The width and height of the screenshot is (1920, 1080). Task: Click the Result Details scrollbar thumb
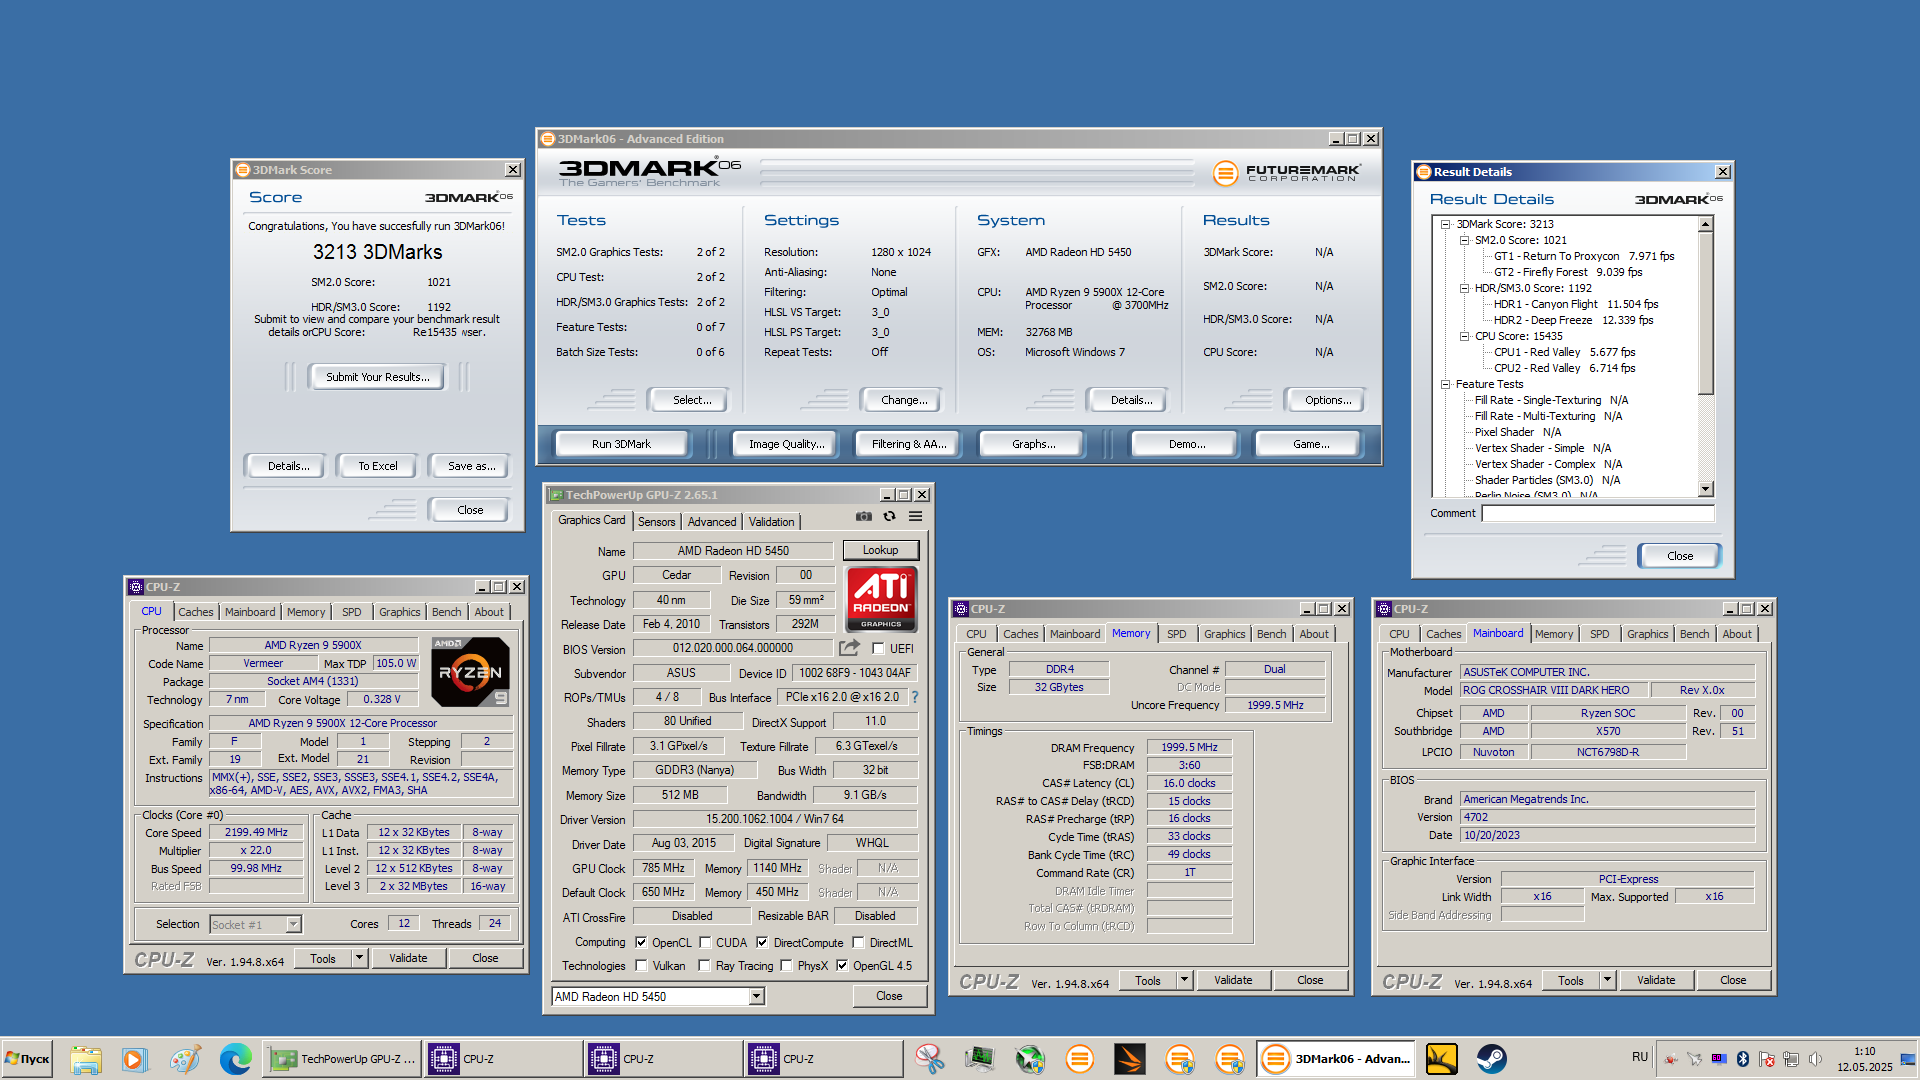1706,312
